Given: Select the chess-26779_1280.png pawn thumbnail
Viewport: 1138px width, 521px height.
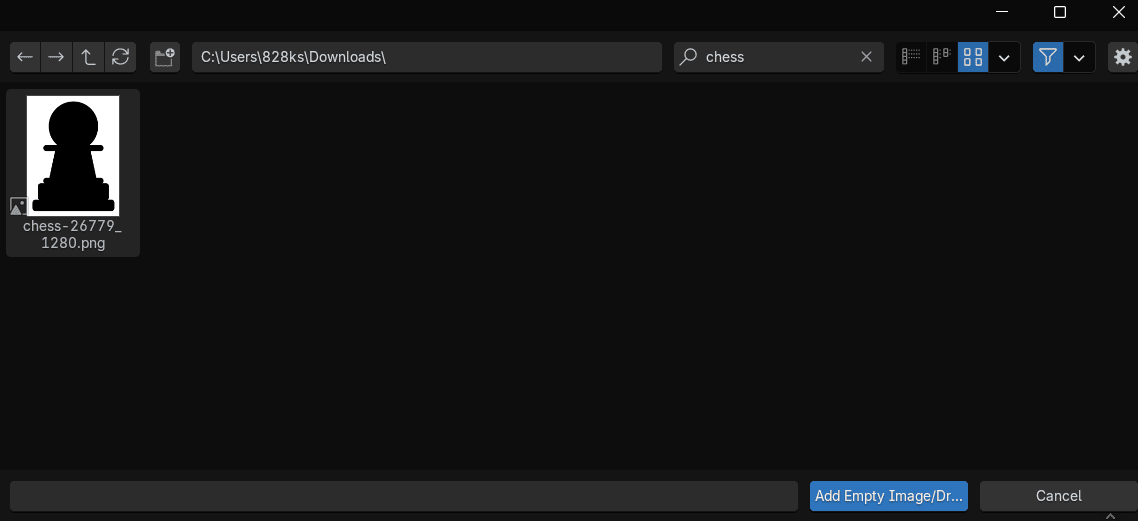Looking at the screenshot, I should (x=73, y=155).
